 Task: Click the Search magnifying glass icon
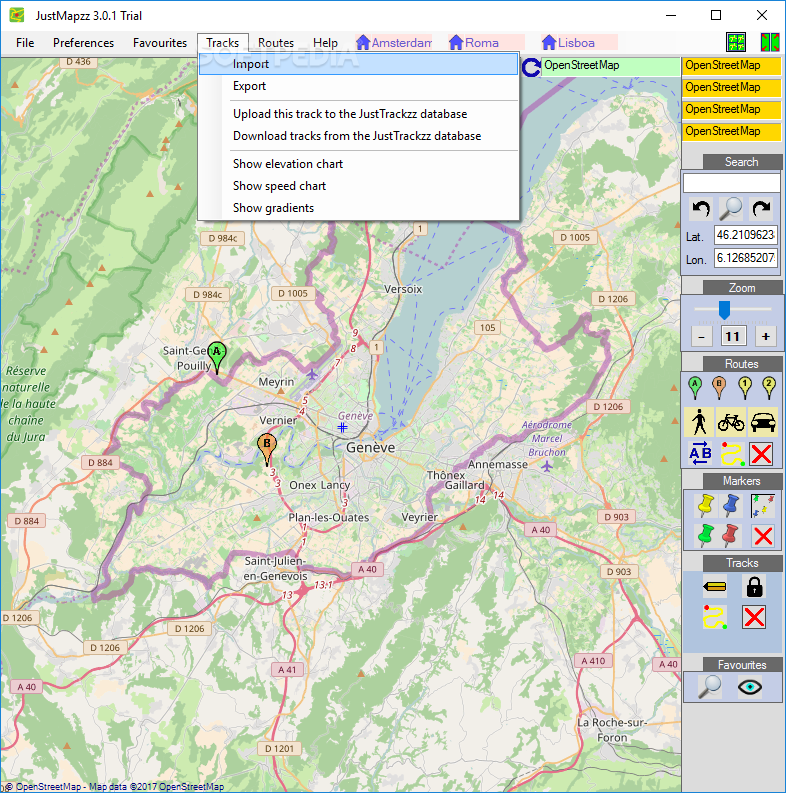[x=731, y=208]
